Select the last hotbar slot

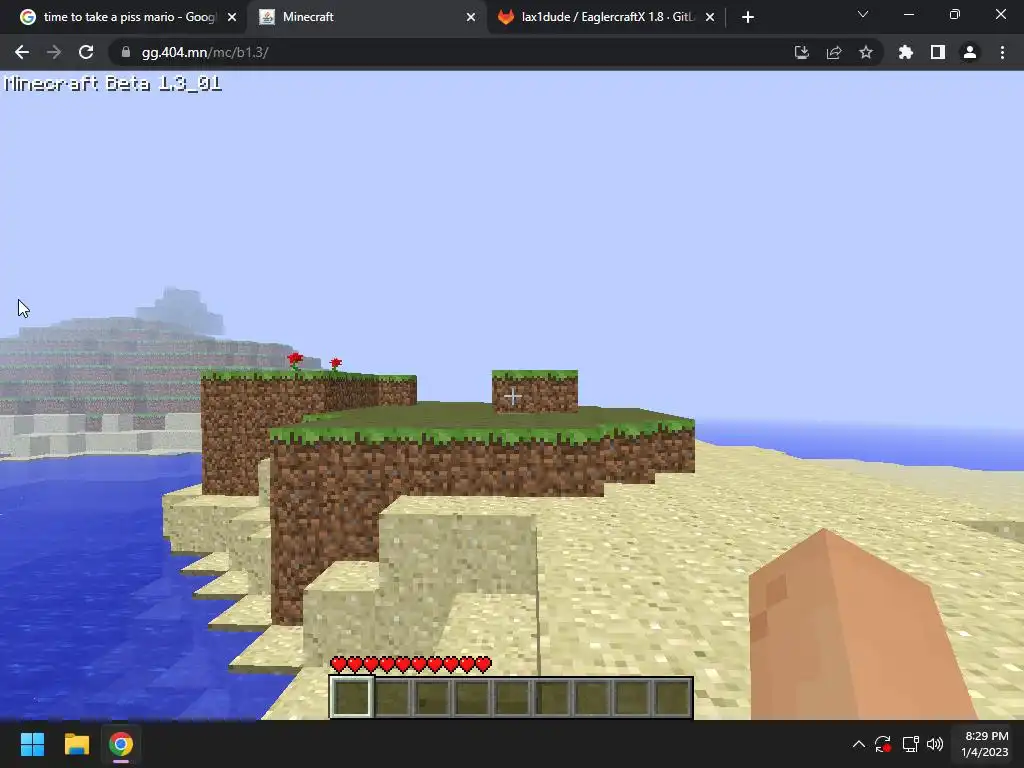(x=671, y=697)
